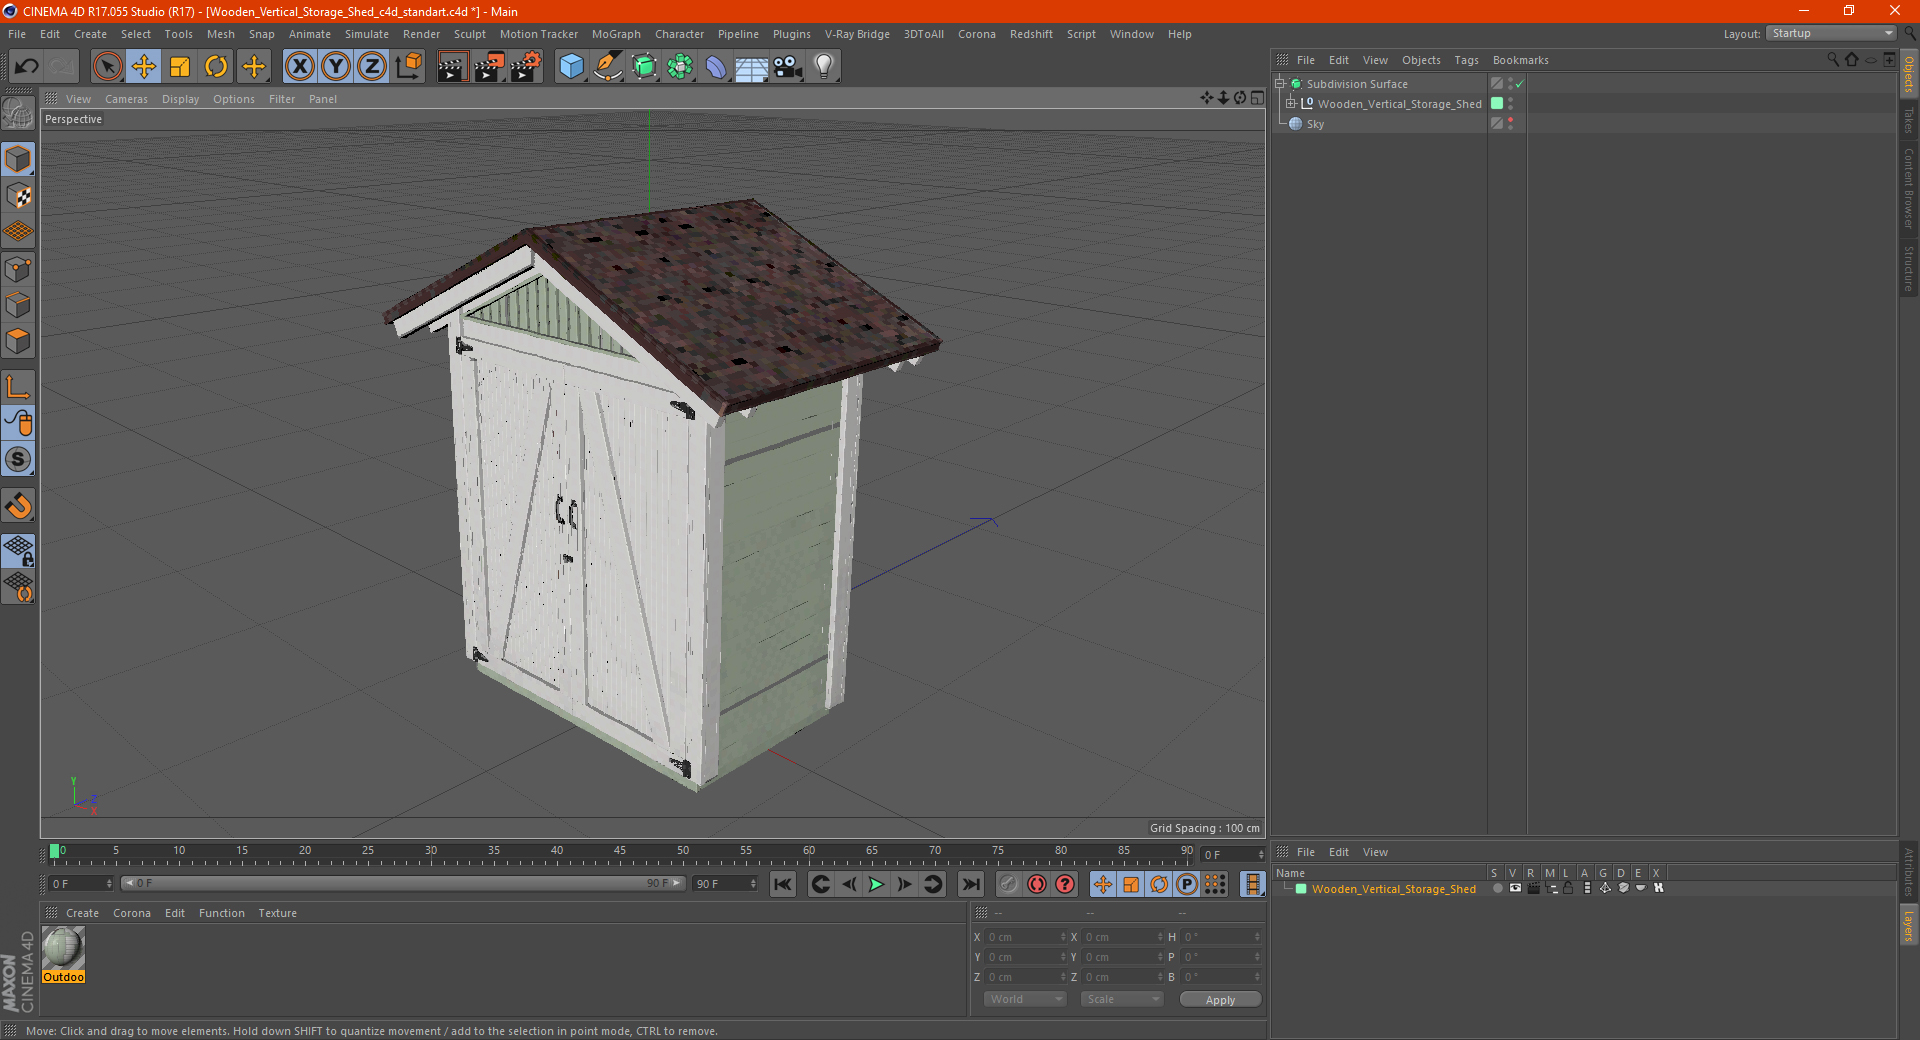Select the Outdoor material thumbnail
The height and width of the screenshot is (1040, 1920).
point(63,948)
